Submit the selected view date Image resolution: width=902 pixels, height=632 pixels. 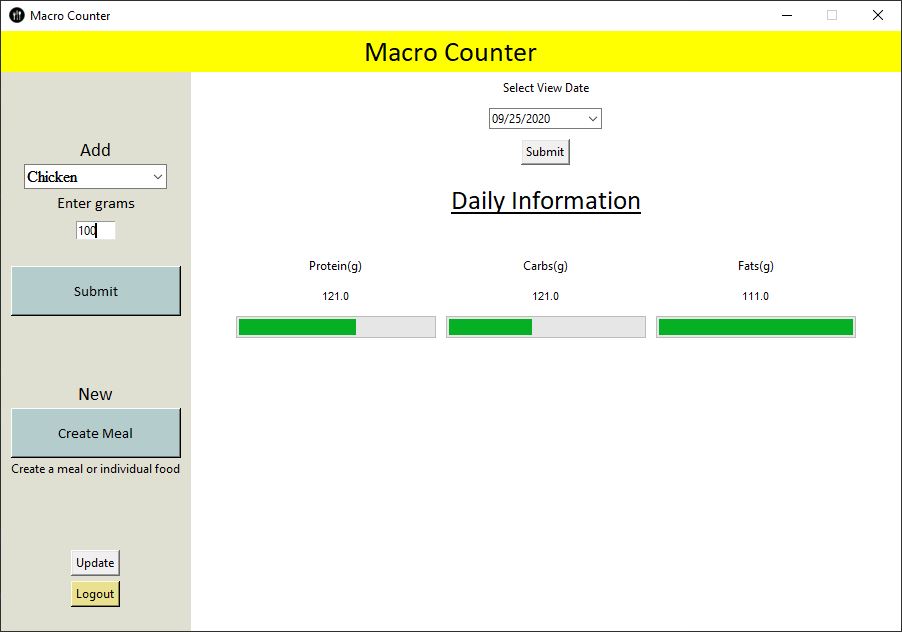point(545,152)
